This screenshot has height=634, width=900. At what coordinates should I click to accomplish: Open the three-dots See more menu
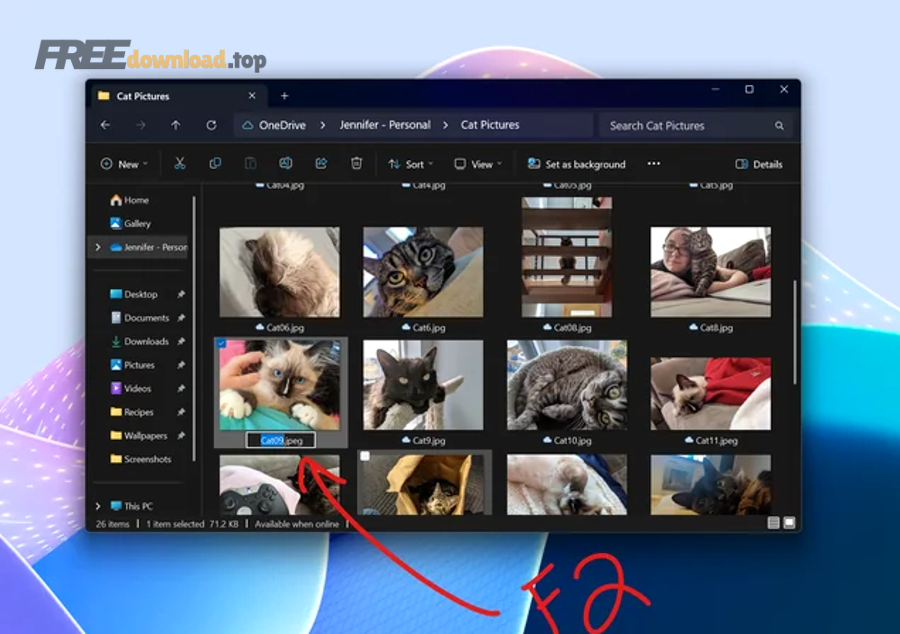654,164
